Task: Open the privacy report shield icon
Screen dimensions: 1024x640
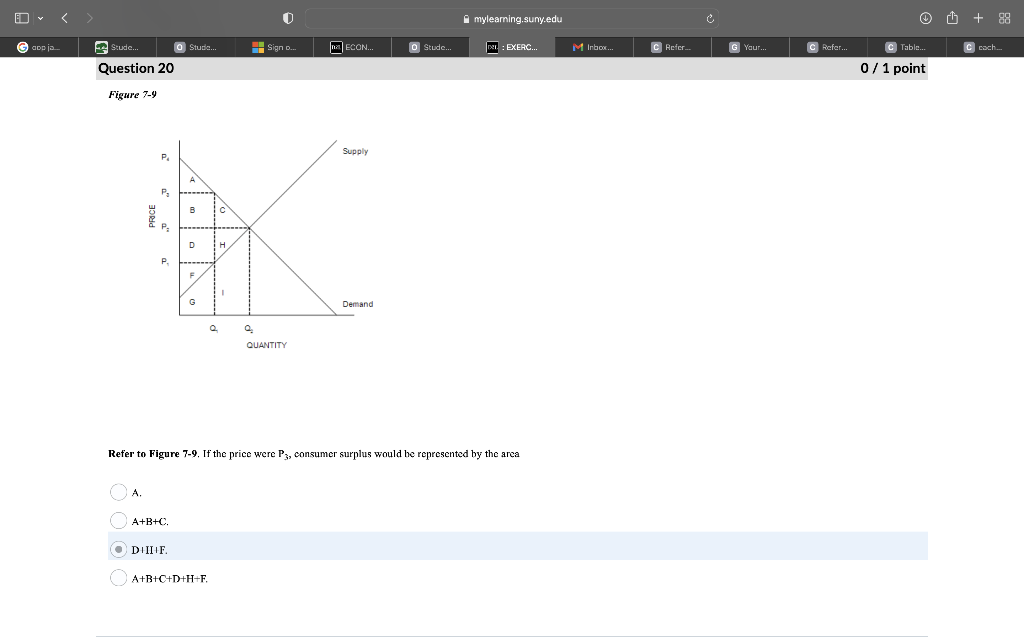Action: [288, 18]
